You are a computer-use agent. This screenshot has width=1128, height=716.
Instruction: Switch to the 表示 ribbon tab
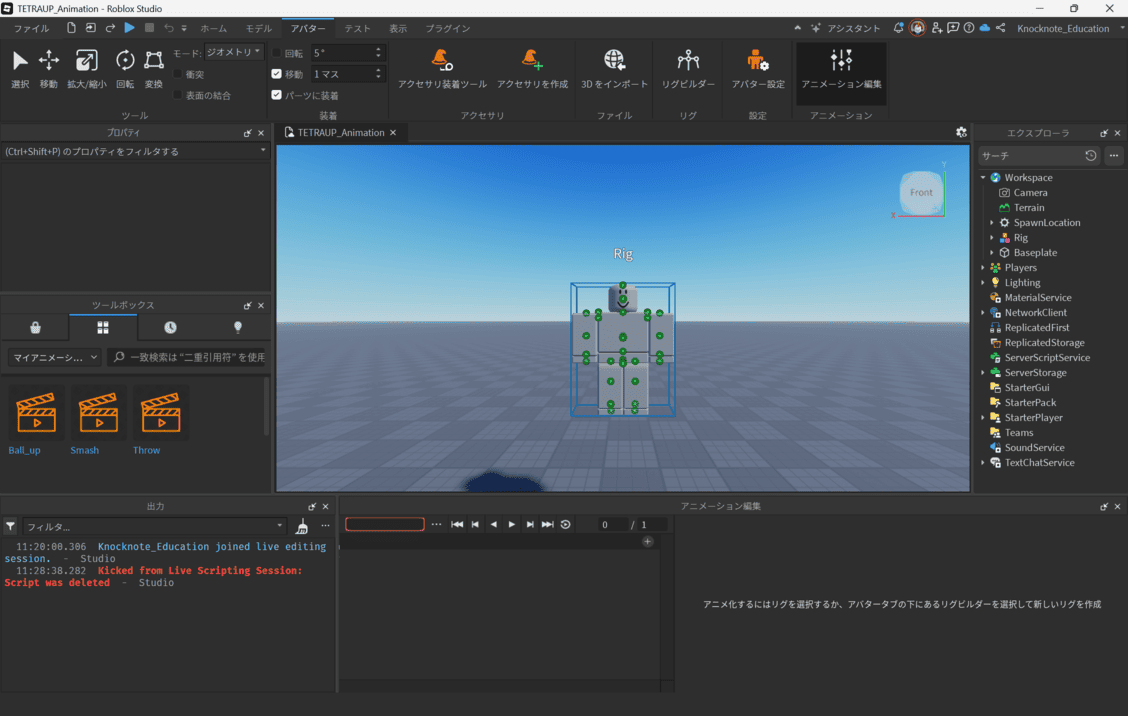click(398, 28)
